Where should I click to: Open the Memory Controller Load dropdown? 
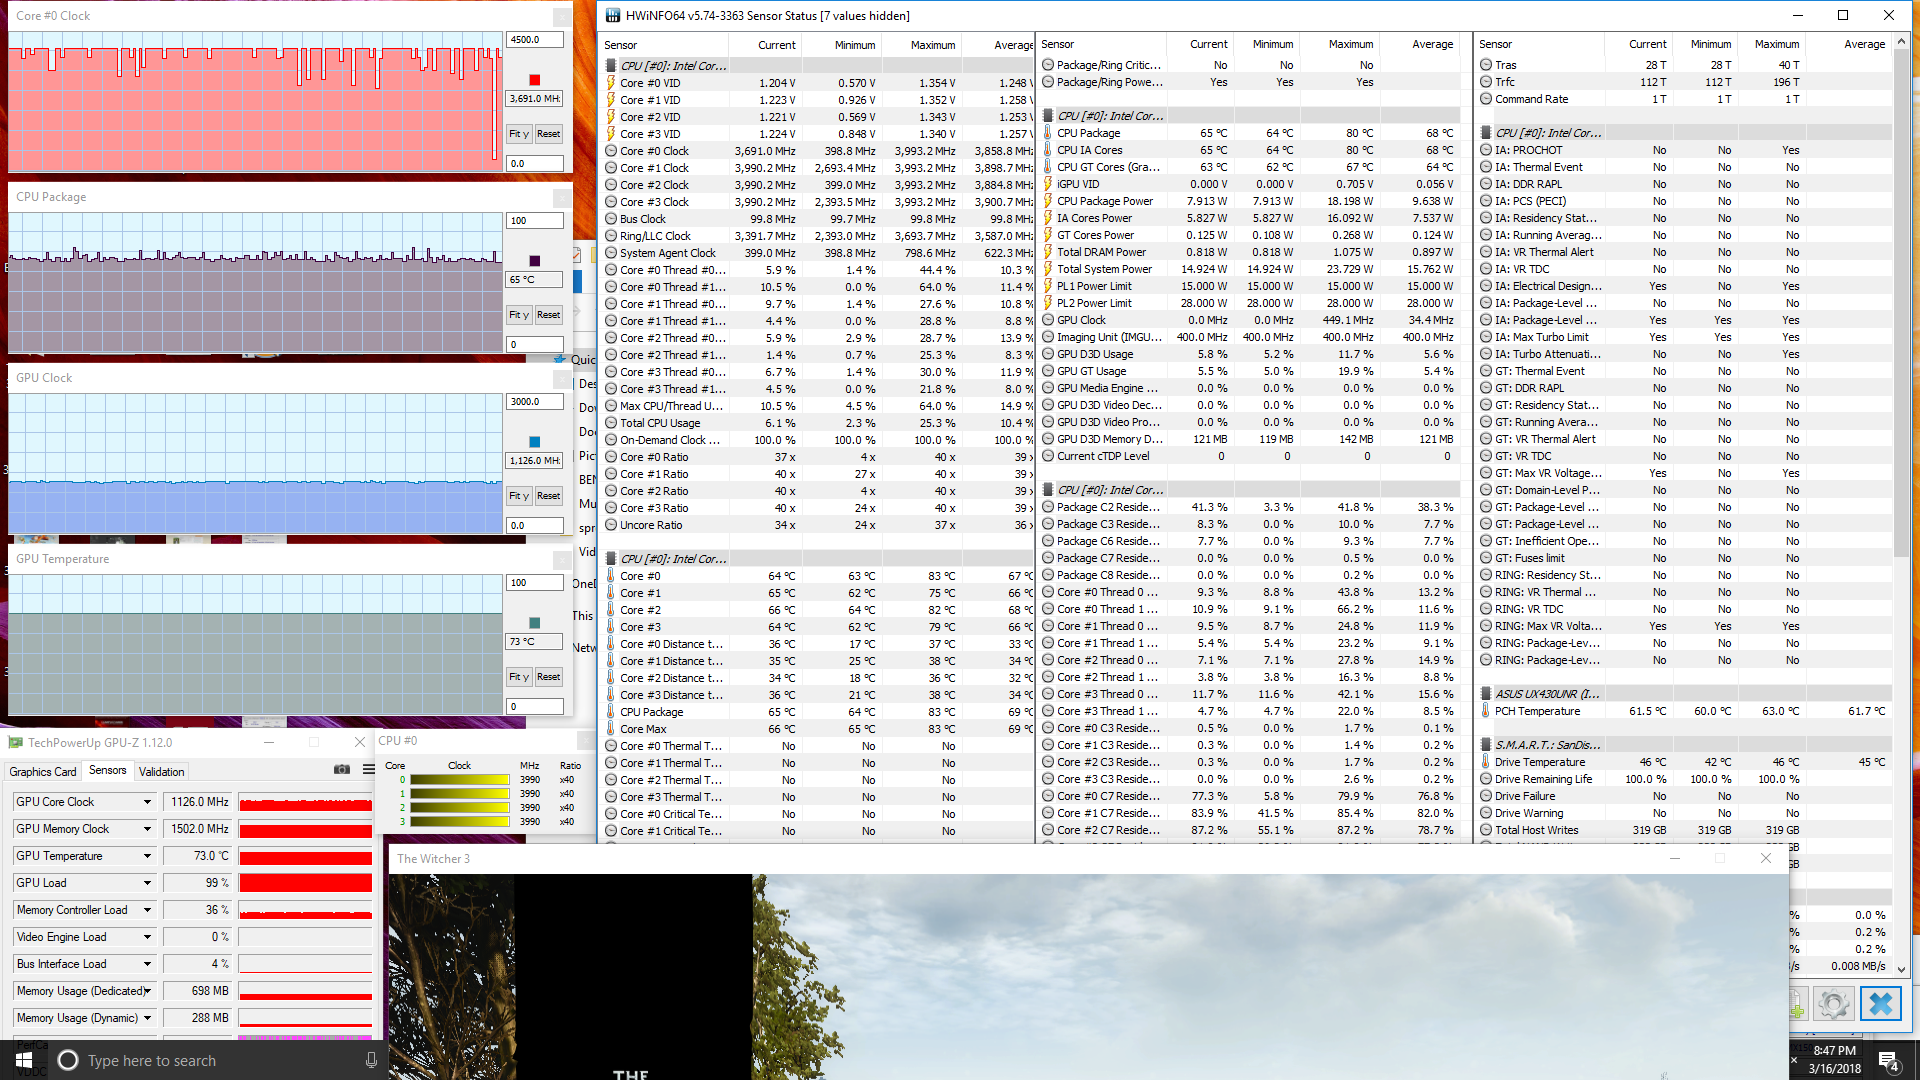point(147,910)
